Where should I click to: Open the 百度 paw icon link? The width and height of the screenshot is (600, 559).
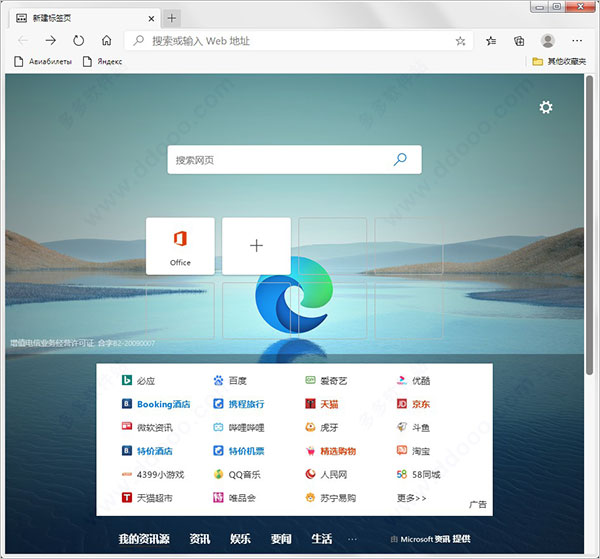click(x=218, y=380)
